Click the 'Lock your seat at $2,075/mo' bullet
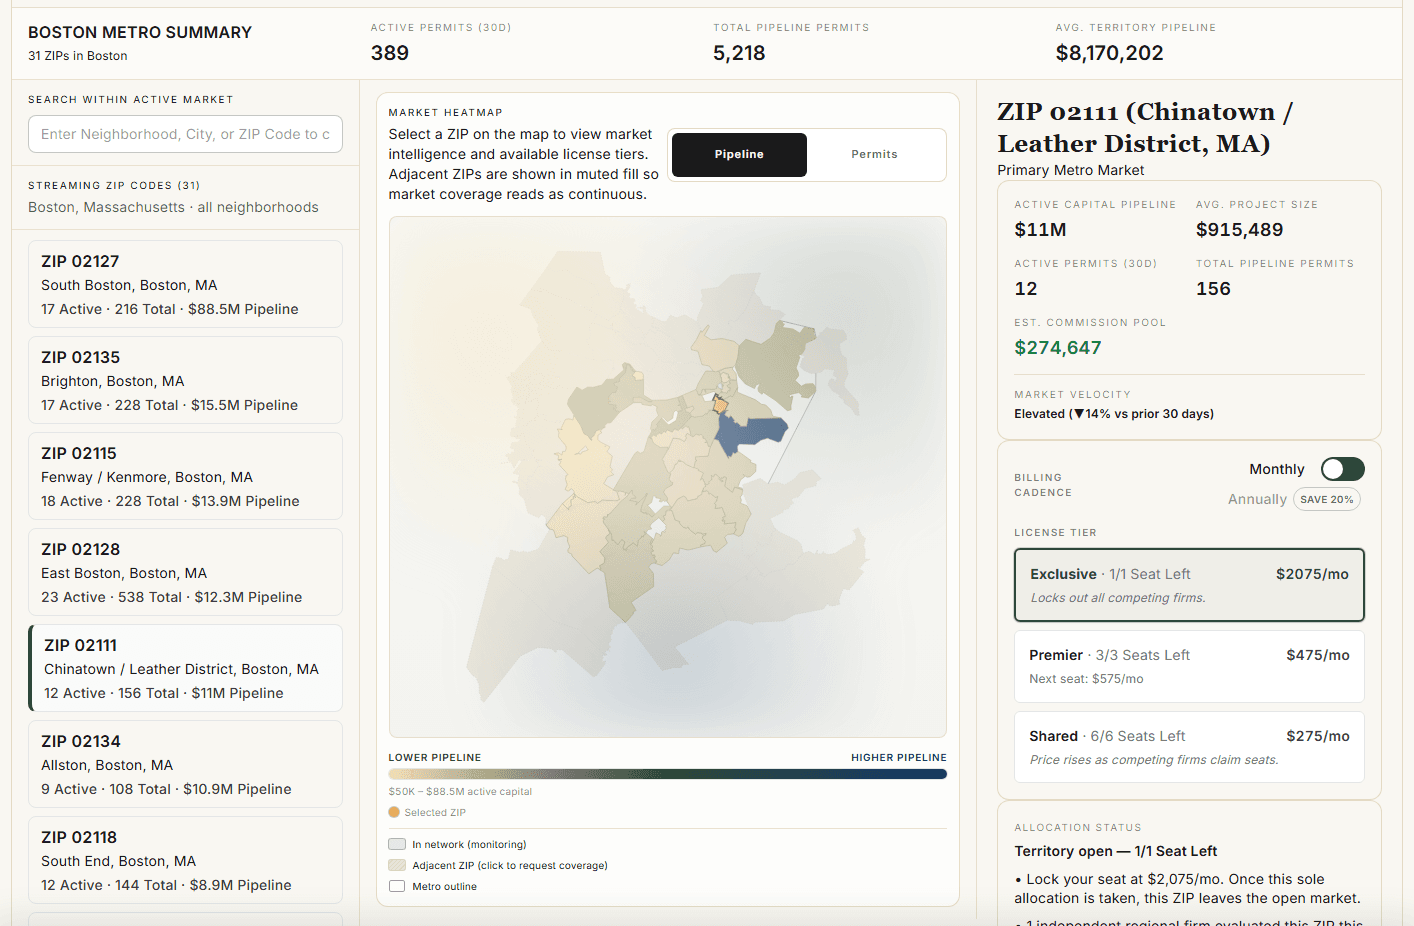The width and height of the screenshot is (1414, 926). [x=1189, y=889]
